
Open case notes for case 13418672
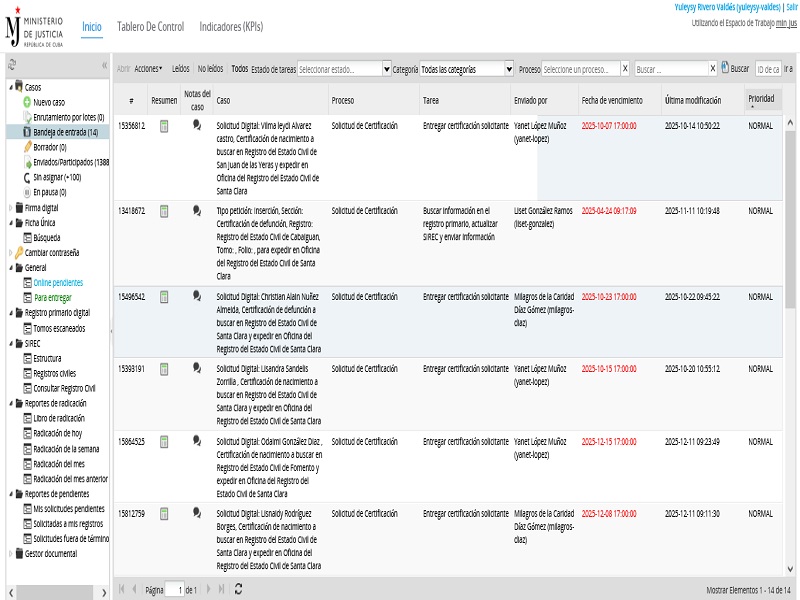tap(197, 211)
